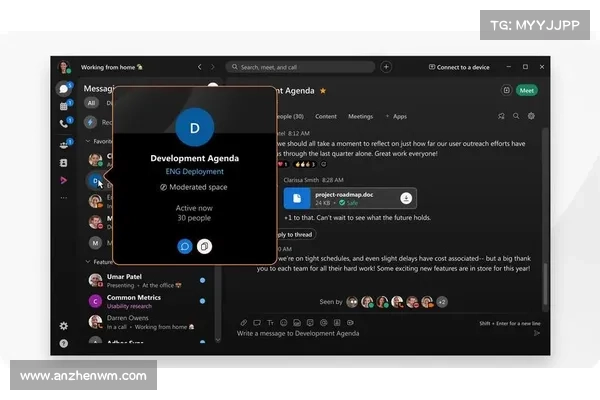Go back with the left navigation arrow
The image size is (600, 400).
199,67
